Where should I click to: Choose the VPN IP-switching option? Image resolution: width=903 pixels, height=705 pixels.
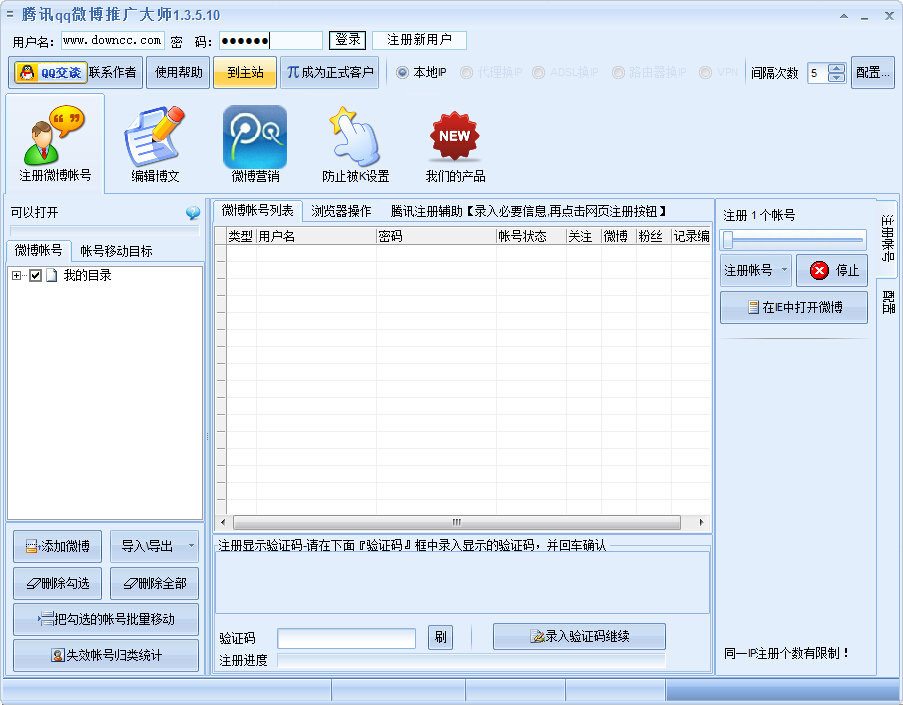(706, 71)
